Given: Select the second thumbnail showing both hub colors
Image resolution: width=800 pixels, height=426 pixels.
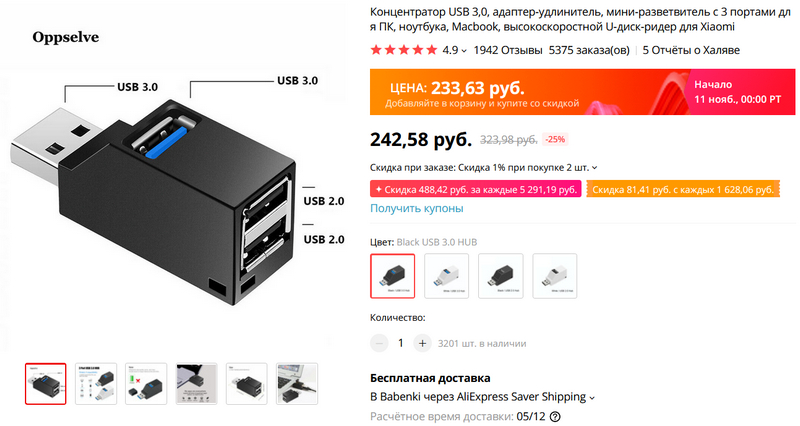Looking at the screenshot, I should [96, 384].
